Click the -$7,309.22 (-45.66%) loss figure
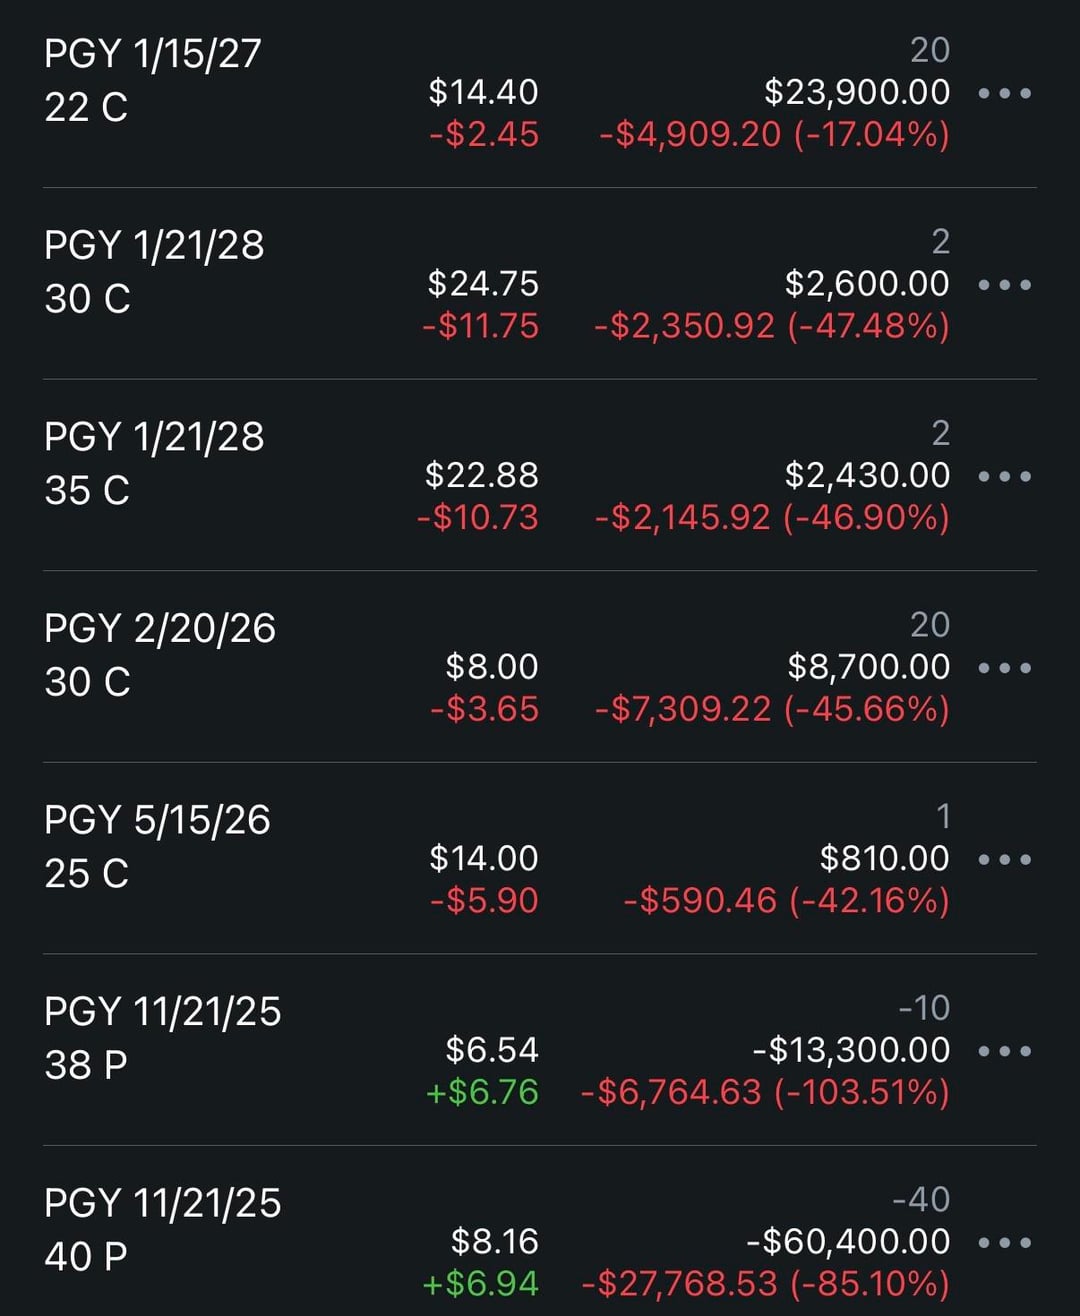 point(771,709)
